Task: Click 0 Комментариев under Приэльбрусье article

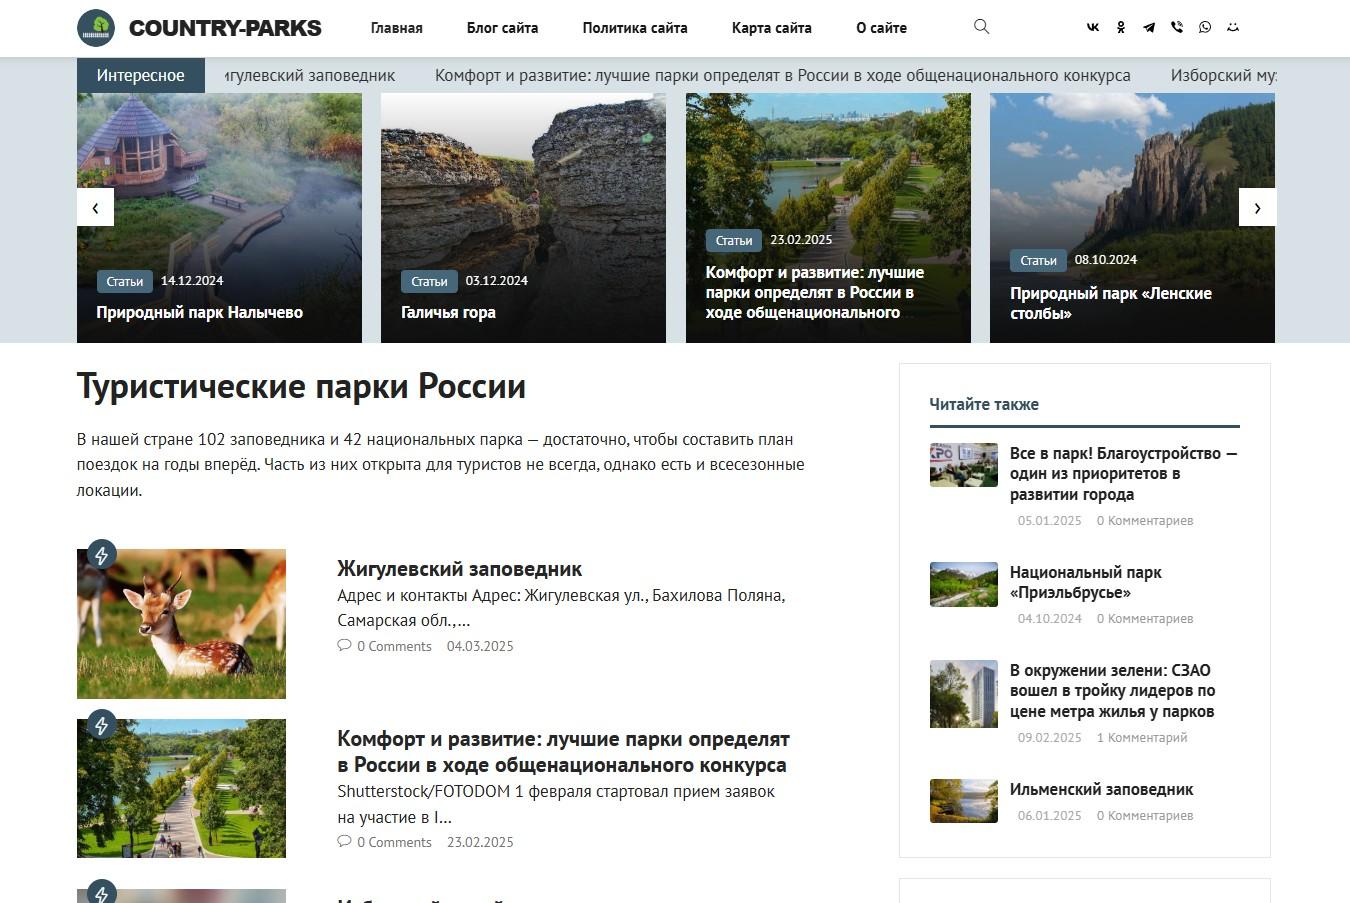Action: (1145, 618)
